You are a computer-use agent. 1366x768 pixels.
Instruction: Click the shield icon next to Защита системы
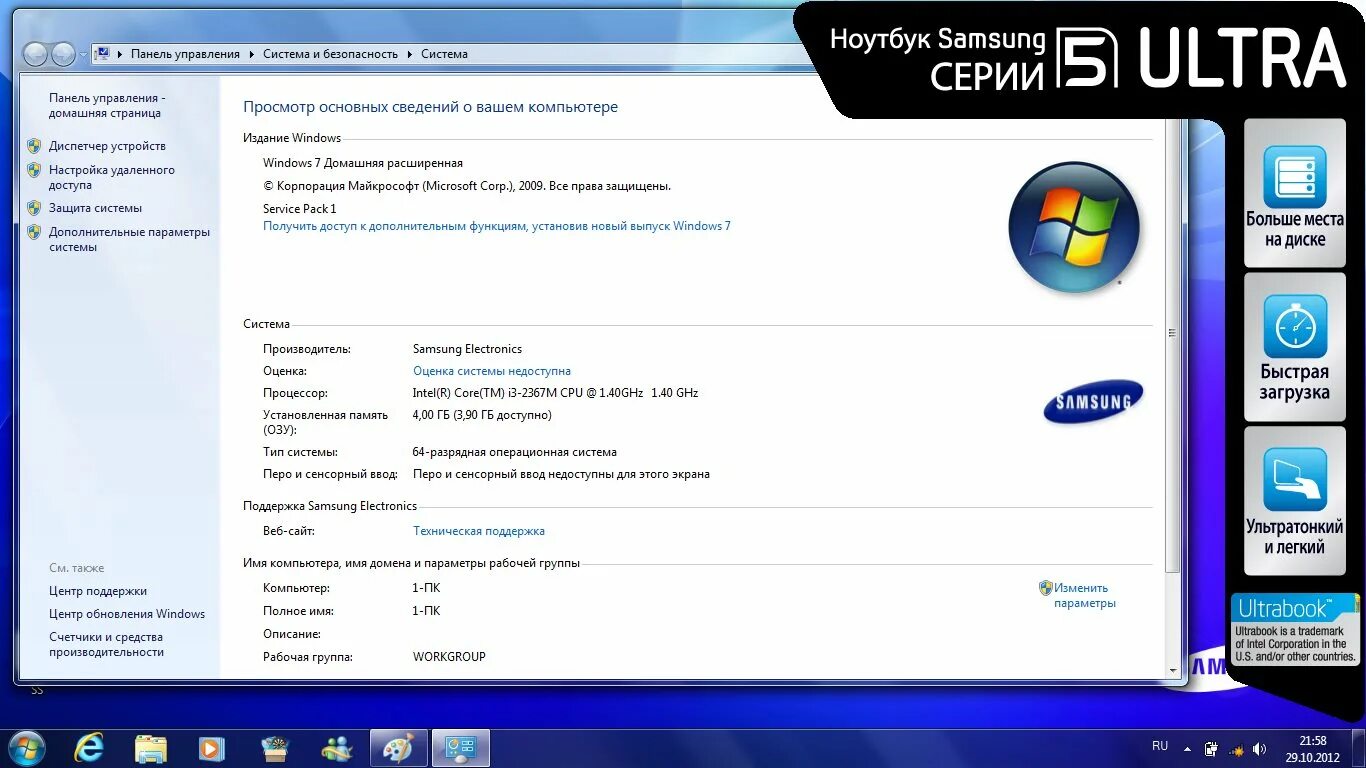click(x=34, y=208)
